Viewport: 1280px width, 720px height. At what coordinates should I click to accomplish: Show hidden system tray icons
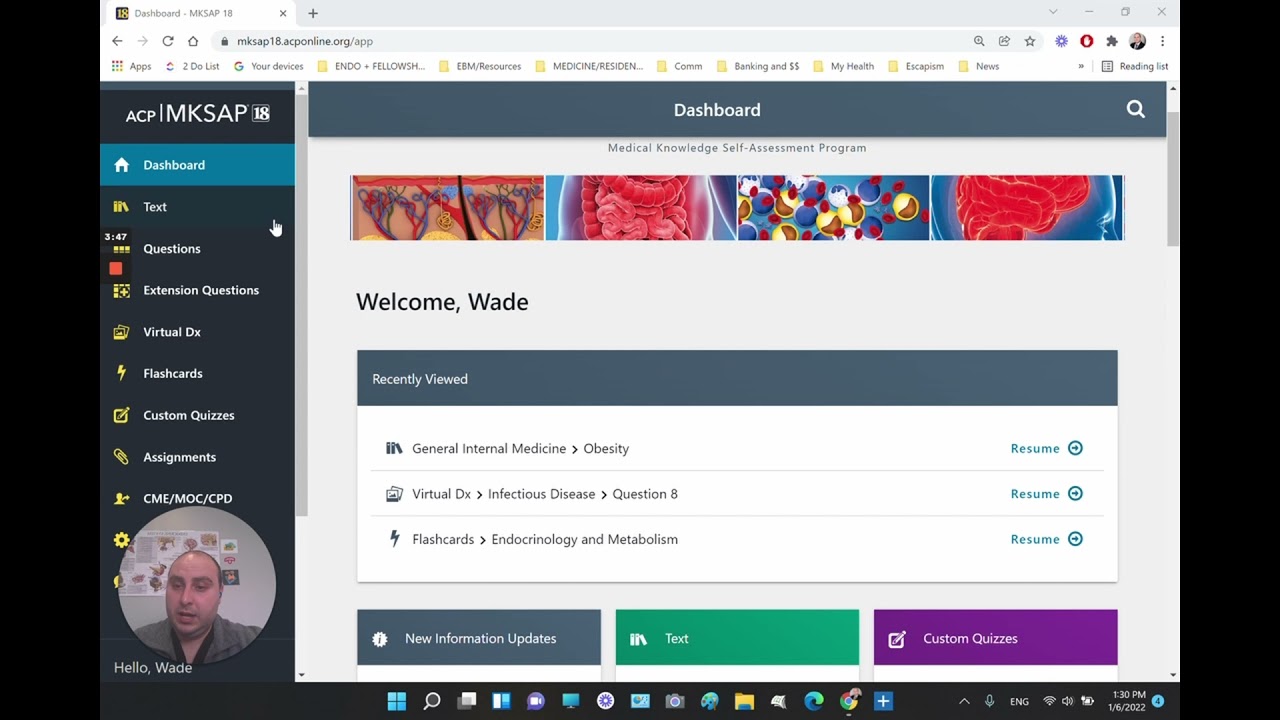point(964,701)
